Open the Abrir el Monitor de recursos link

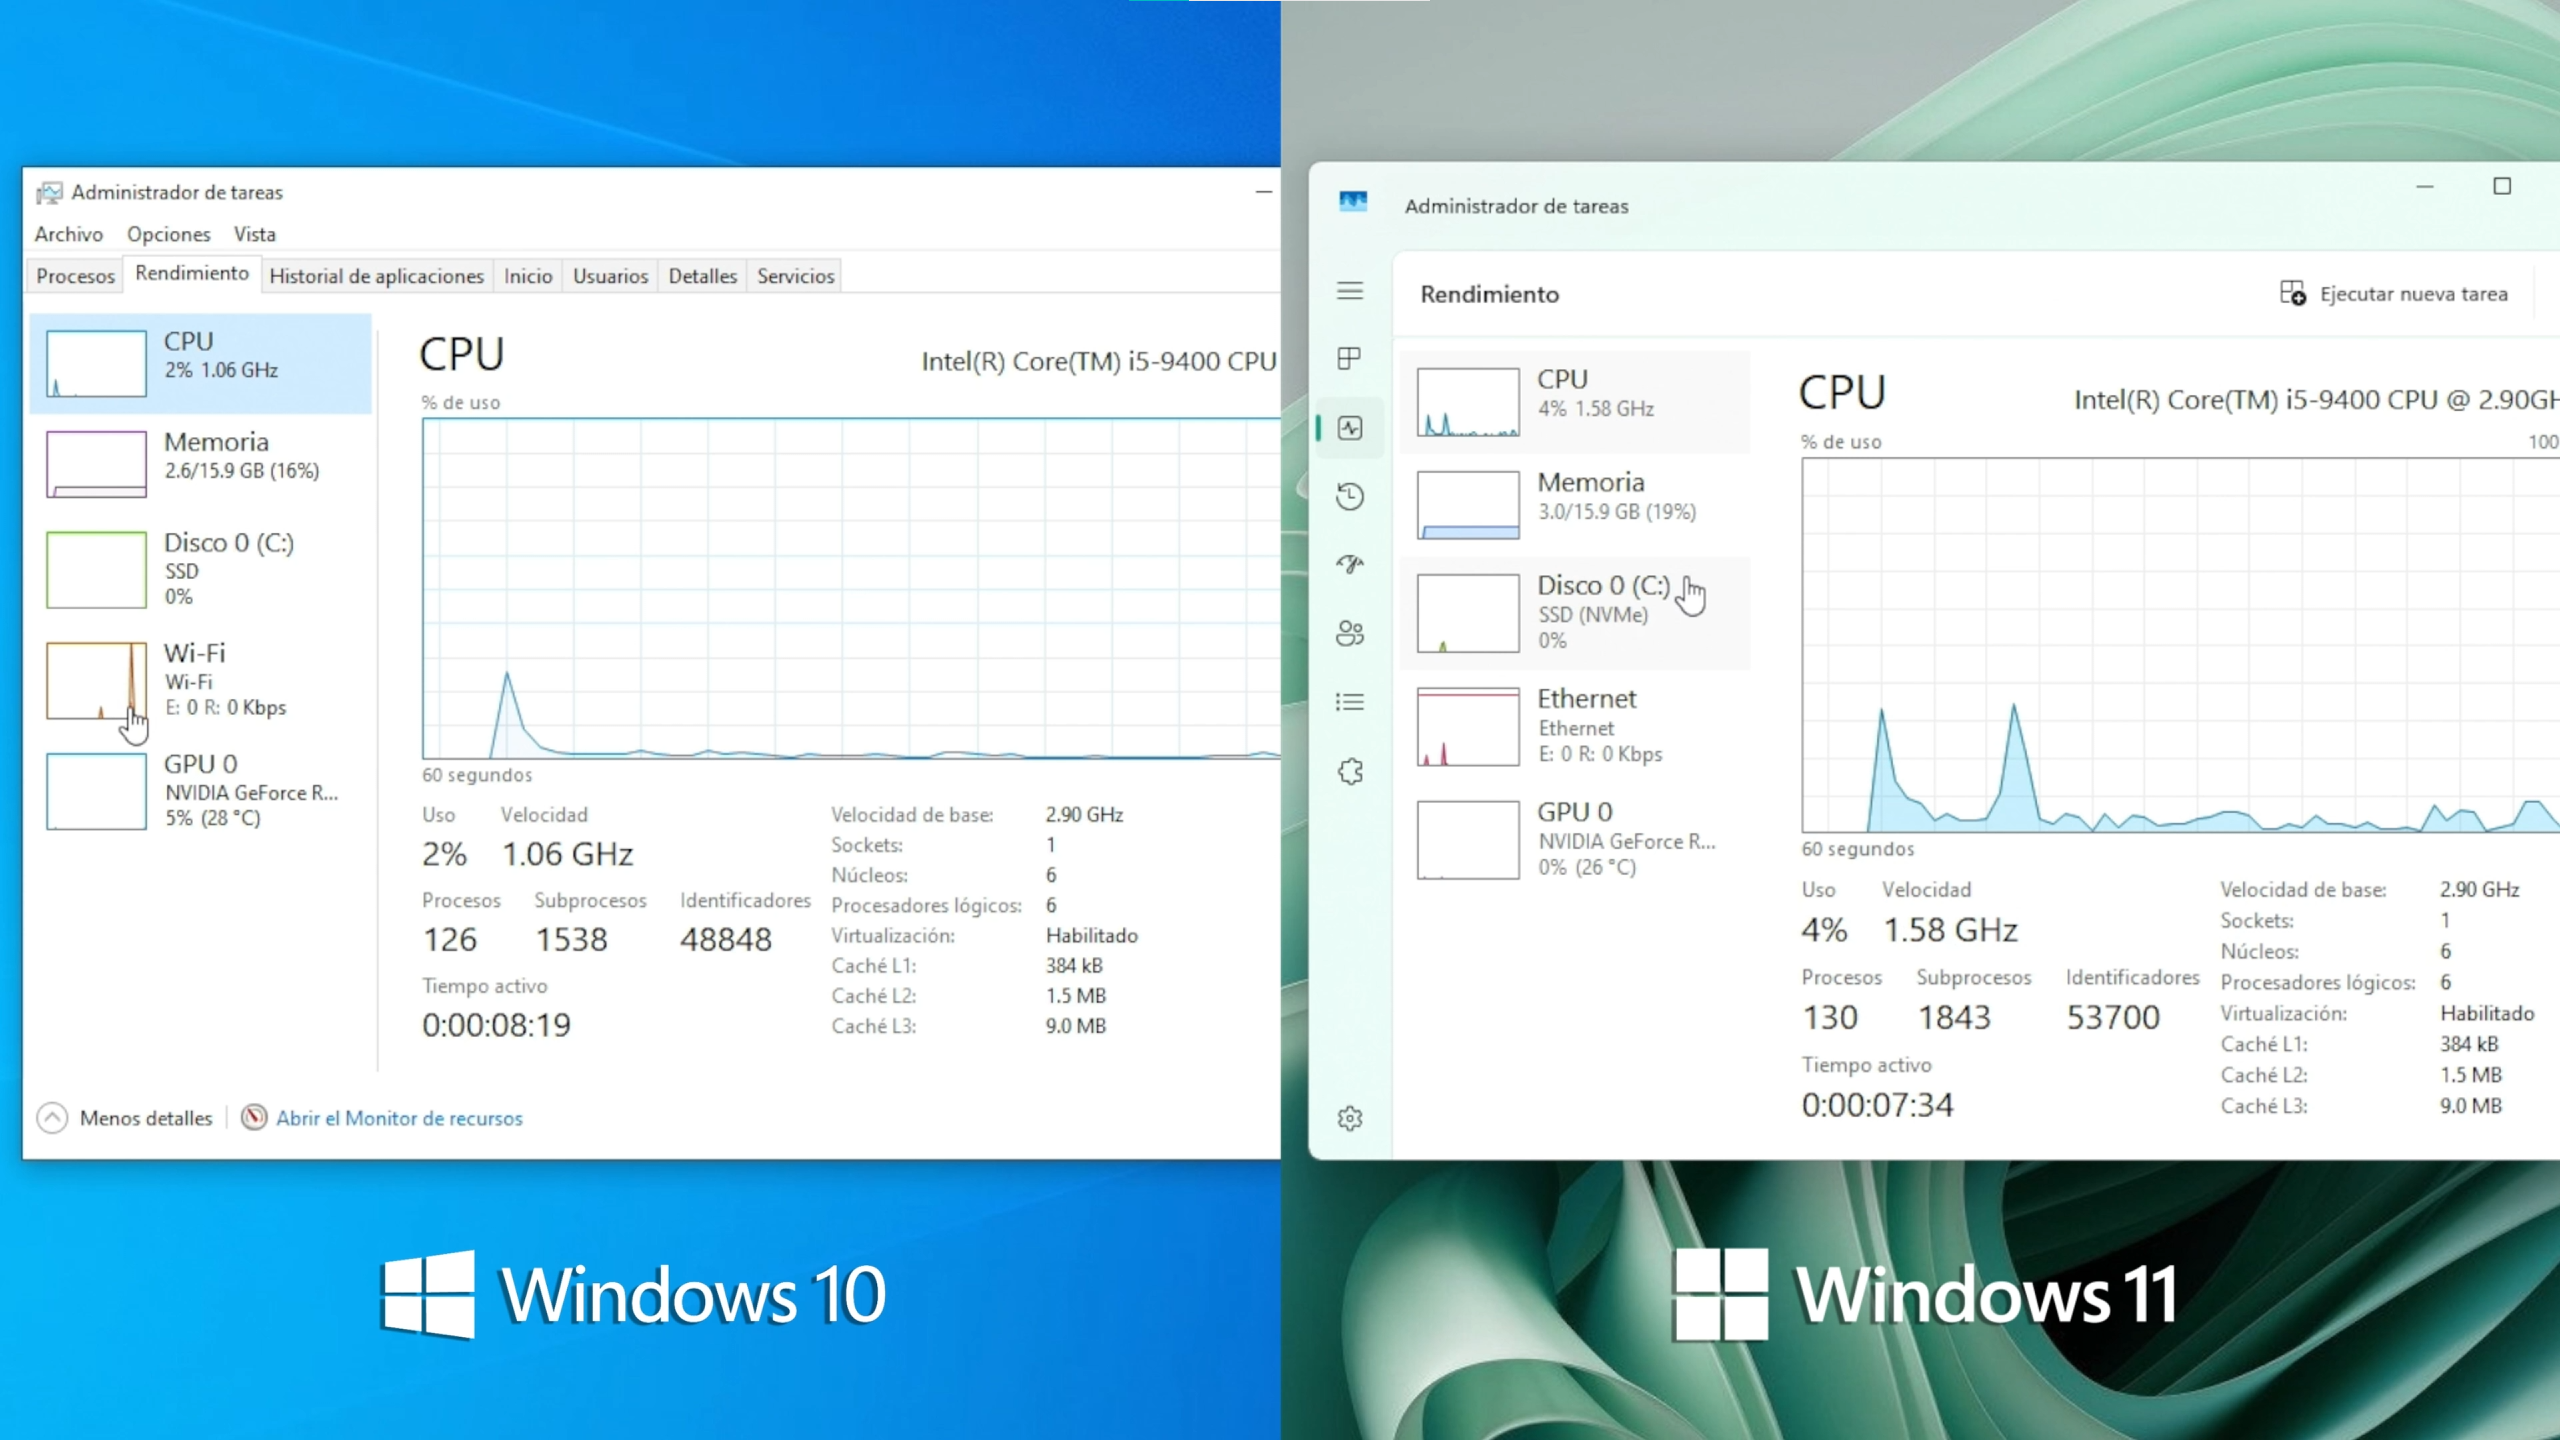[399, 1118]
